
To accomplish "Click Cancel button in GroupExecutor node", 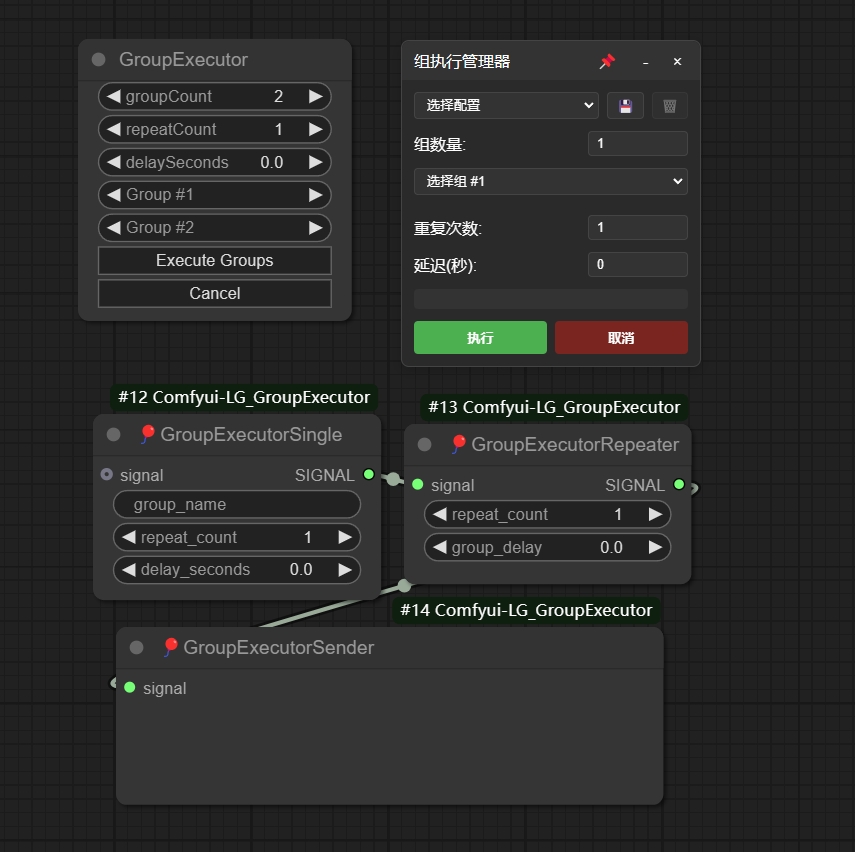I will [215, 293].
